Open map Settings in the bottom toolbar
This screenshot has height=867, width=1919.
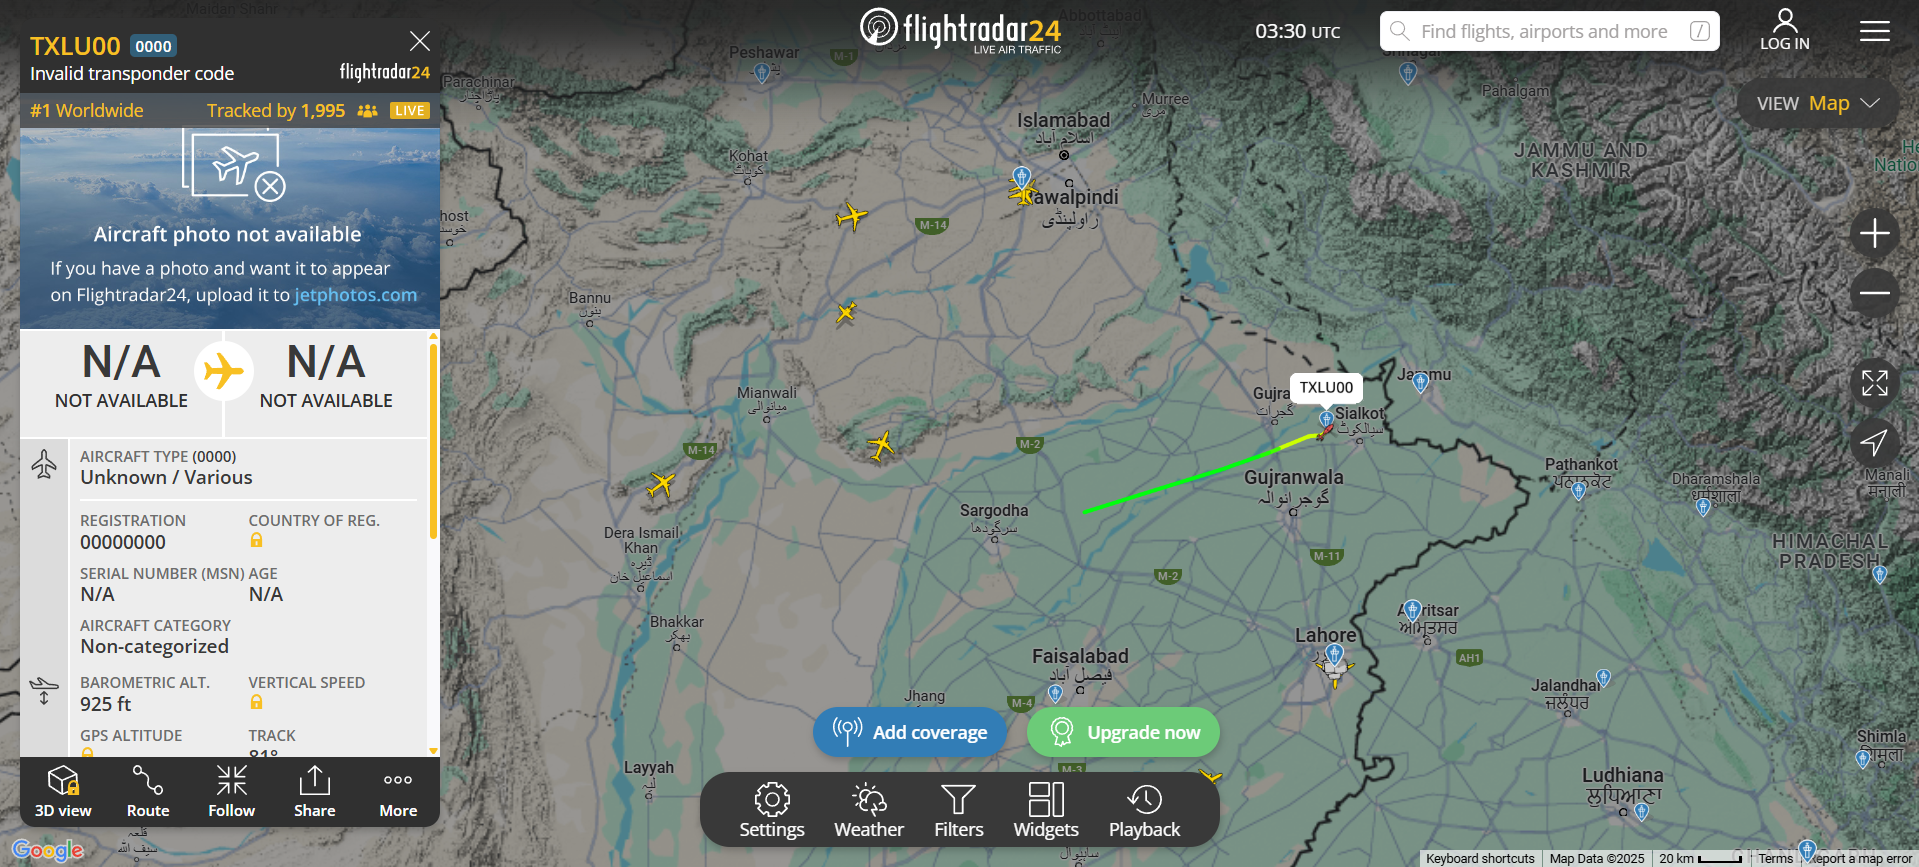pos(771,810)
